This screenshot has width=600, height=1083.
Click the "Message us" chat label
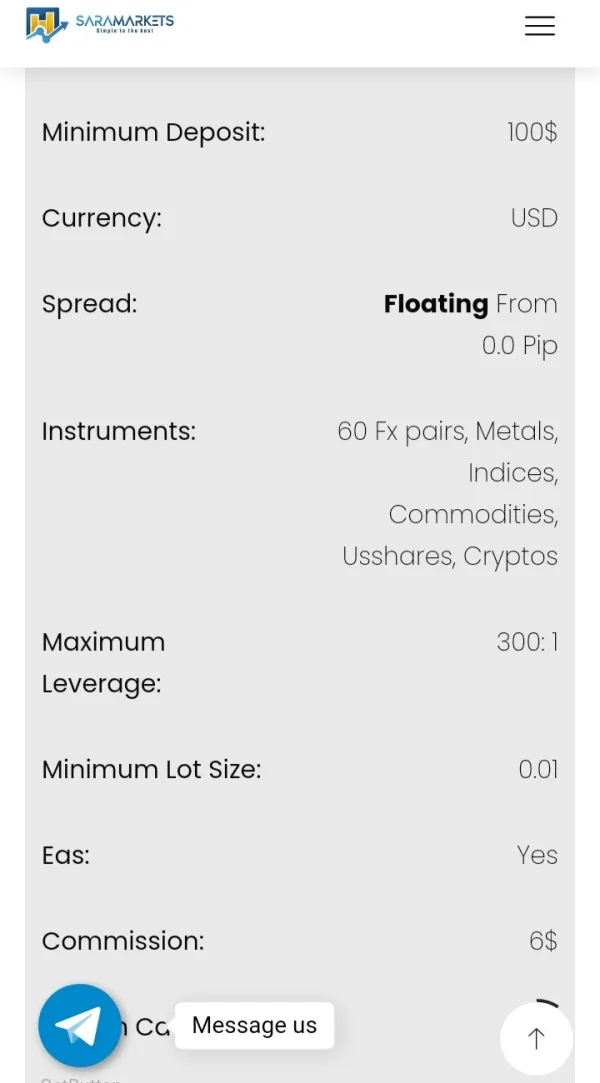254,1025
